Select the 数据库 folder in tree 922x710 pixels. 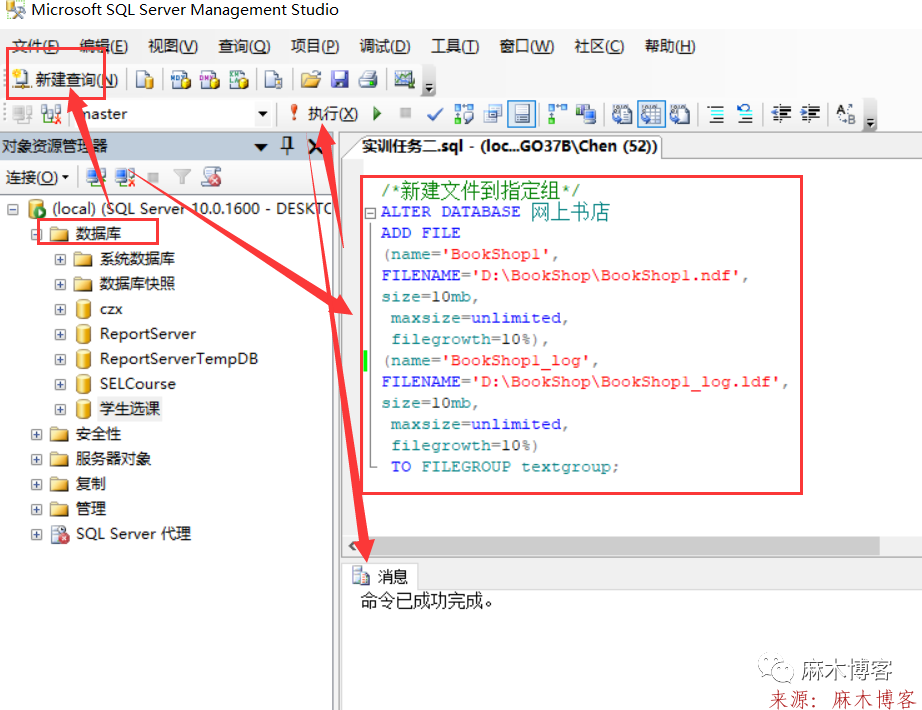coord(98,233)
